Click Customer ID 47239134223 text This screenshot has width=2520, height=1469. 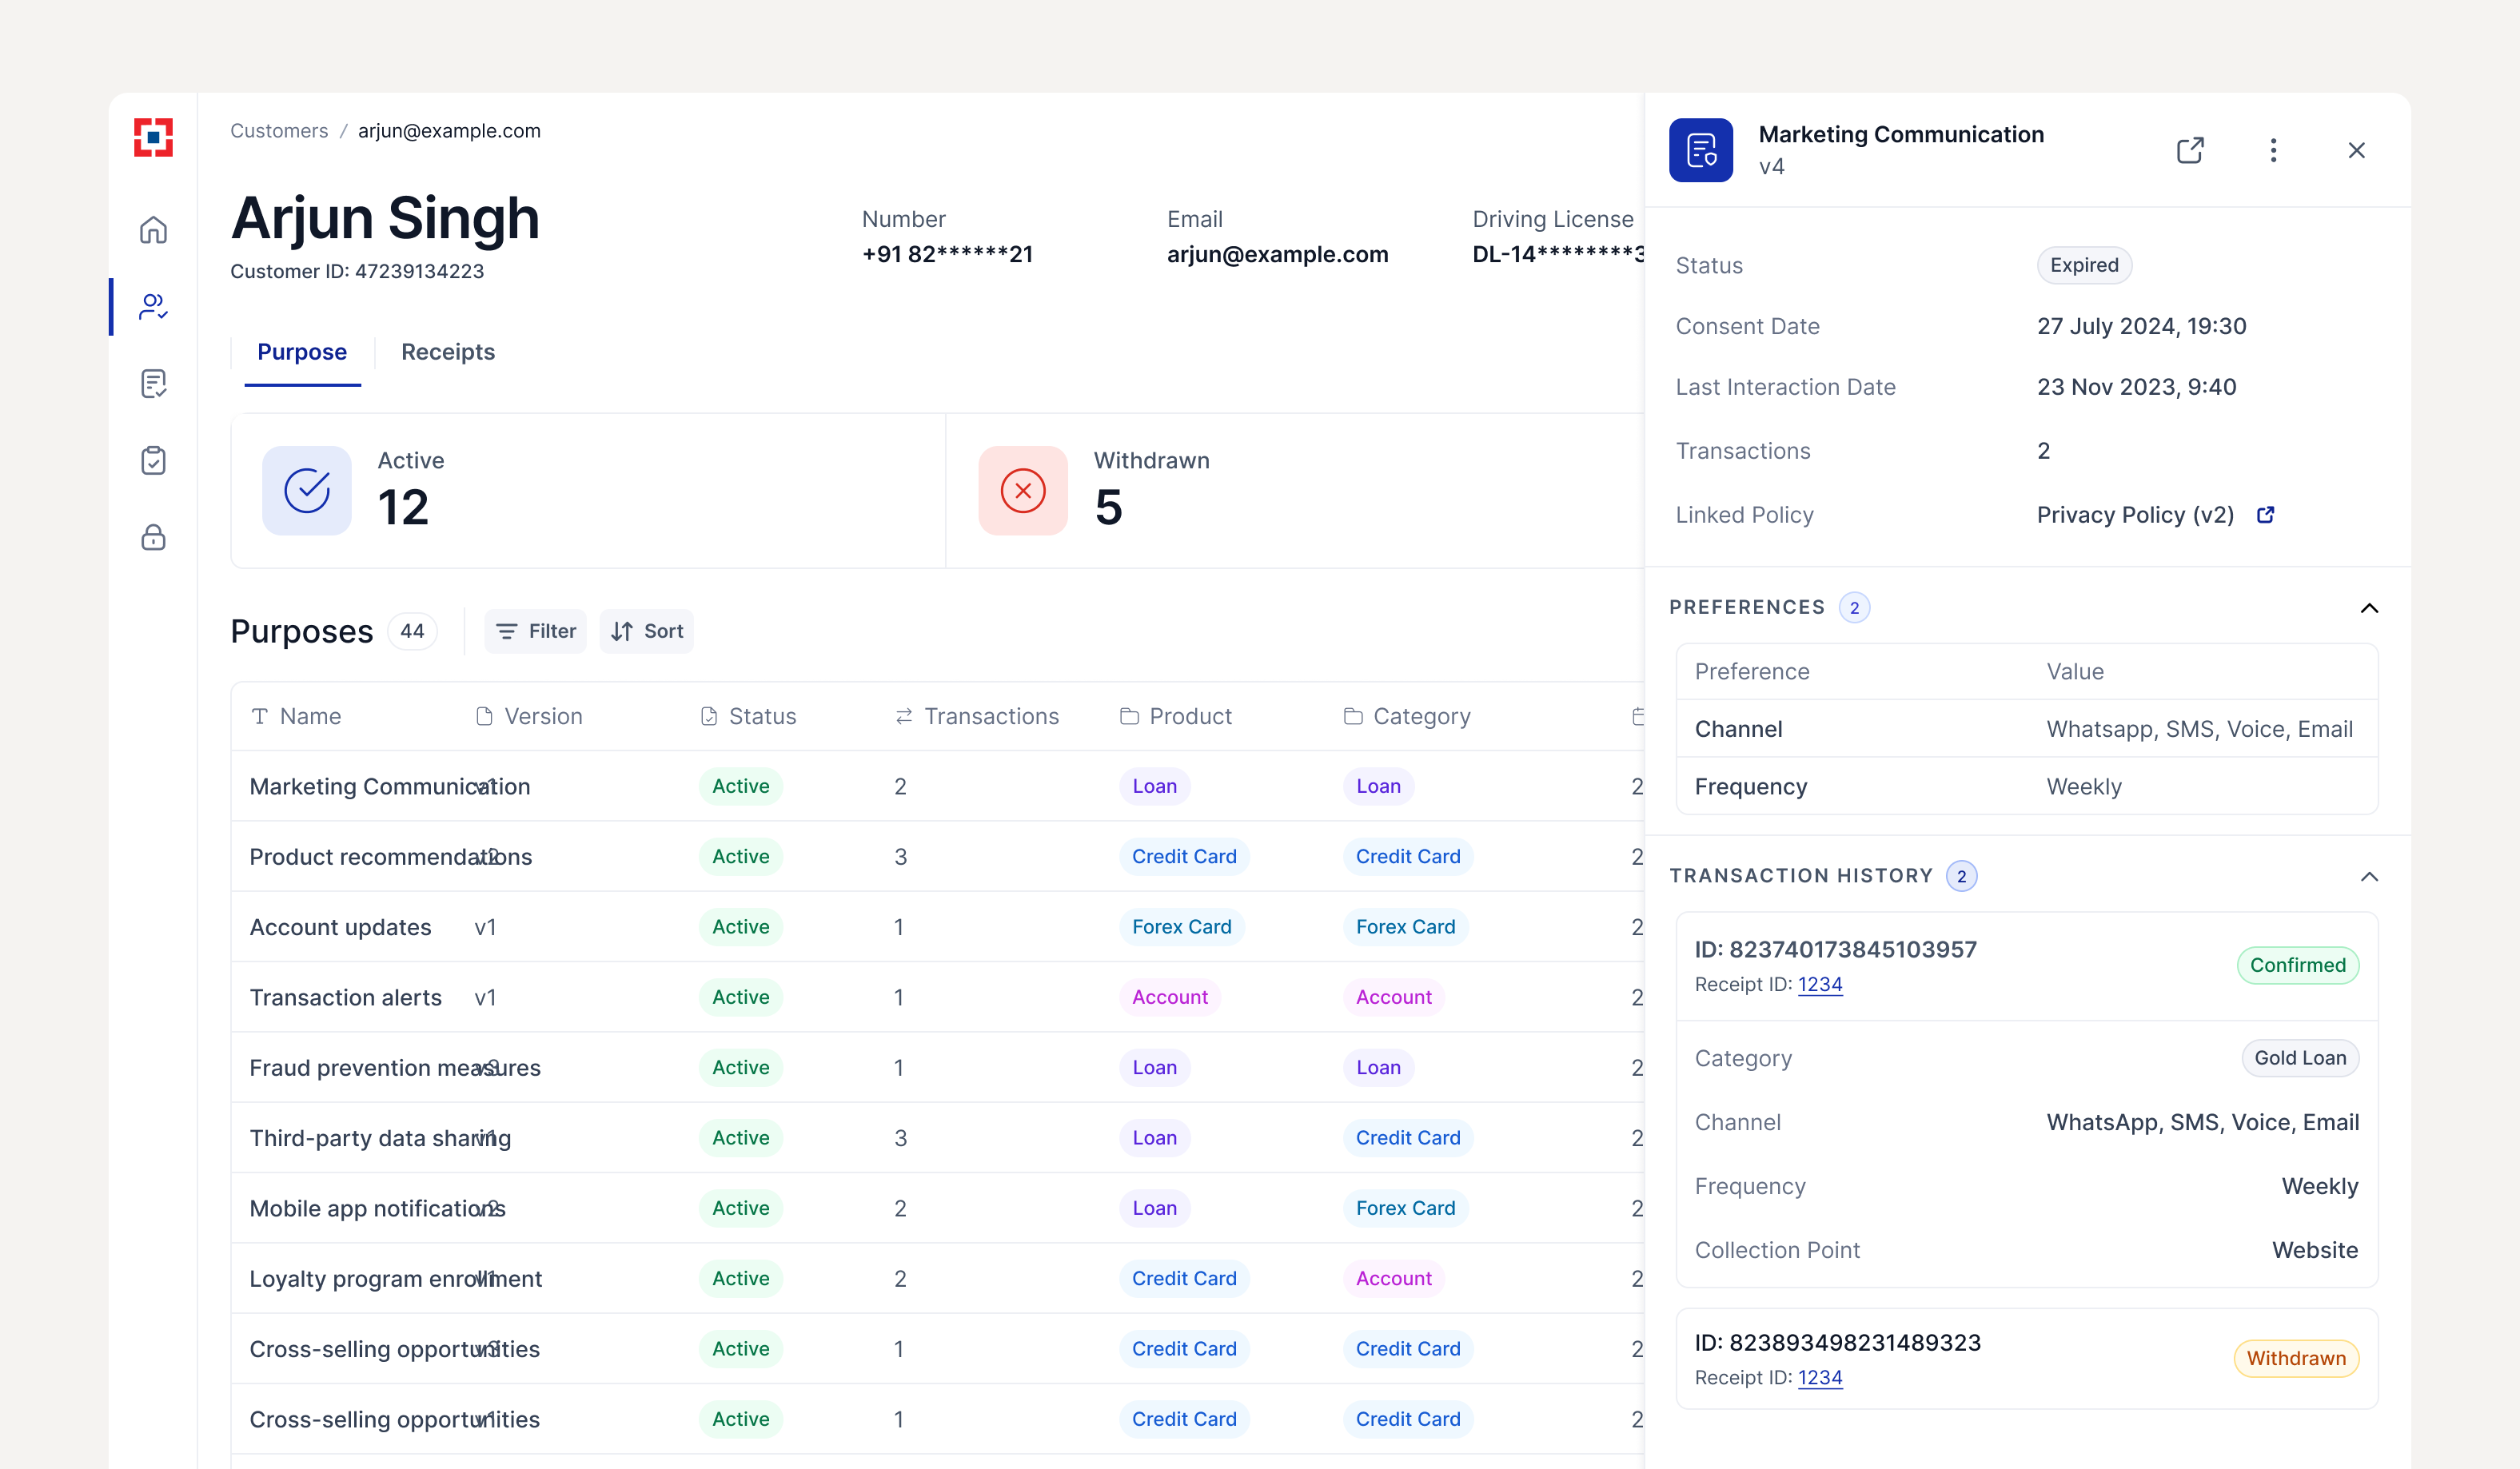357,271
